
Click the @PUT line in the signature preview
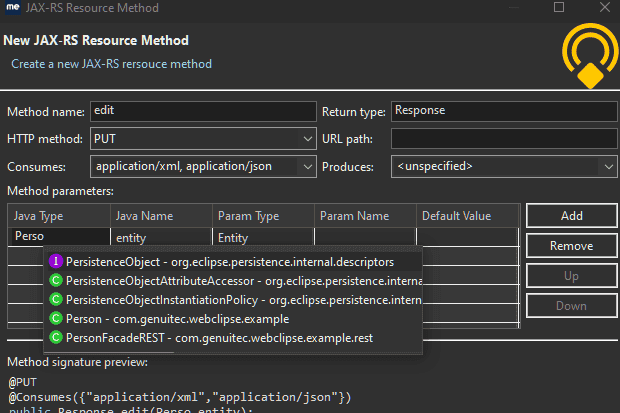pos(23,382)
